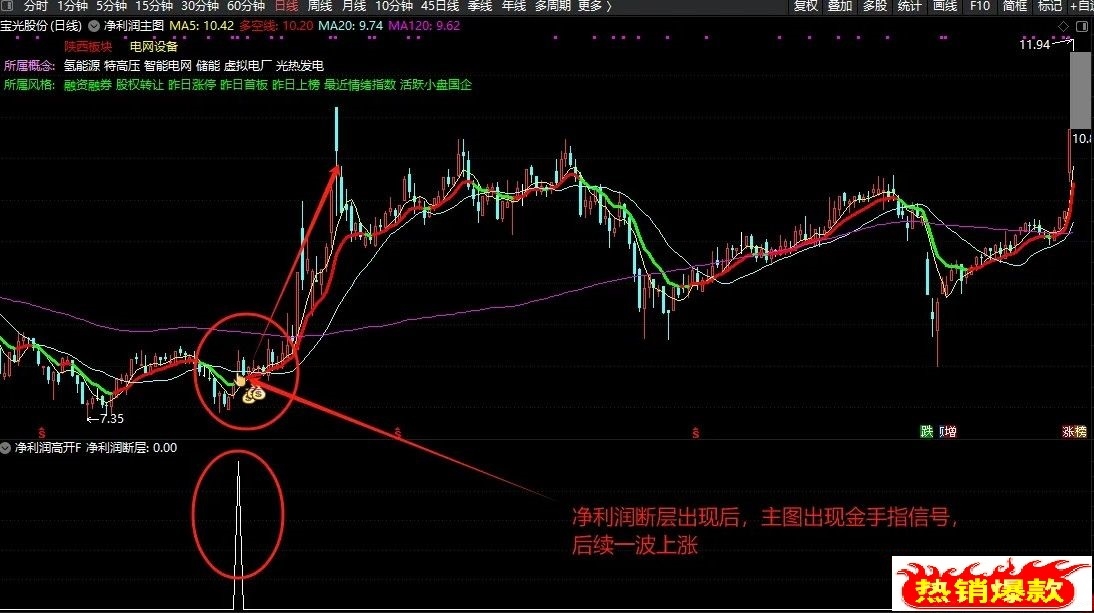The width and height of the screenshot is (1094, 613).
Task: Toggle the side panel layout icon
Action: click(x=1081, y=27)
